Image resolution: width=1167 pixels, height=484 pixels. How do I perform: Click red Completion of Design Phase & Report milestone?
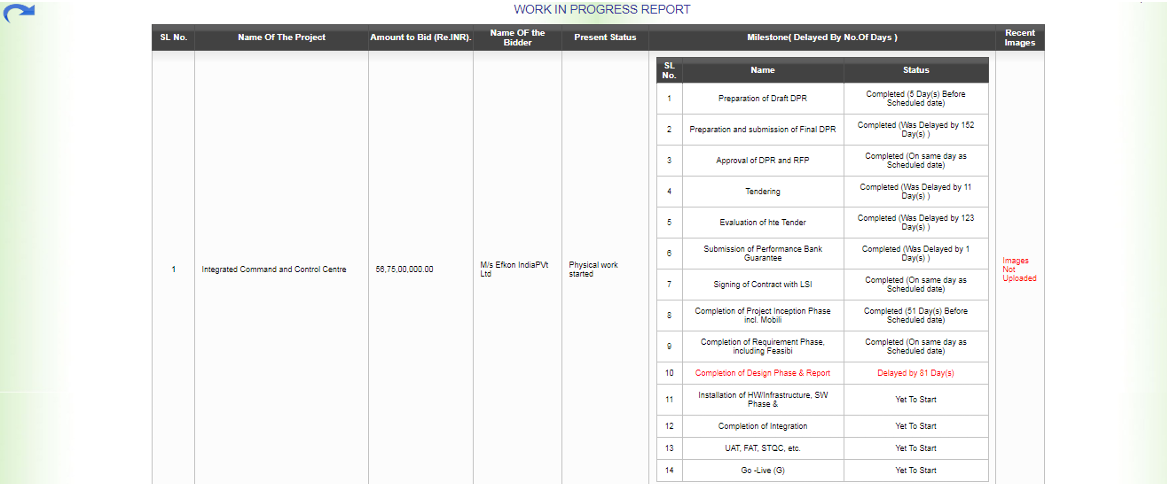pyautogui.click(x=762, y=373)
